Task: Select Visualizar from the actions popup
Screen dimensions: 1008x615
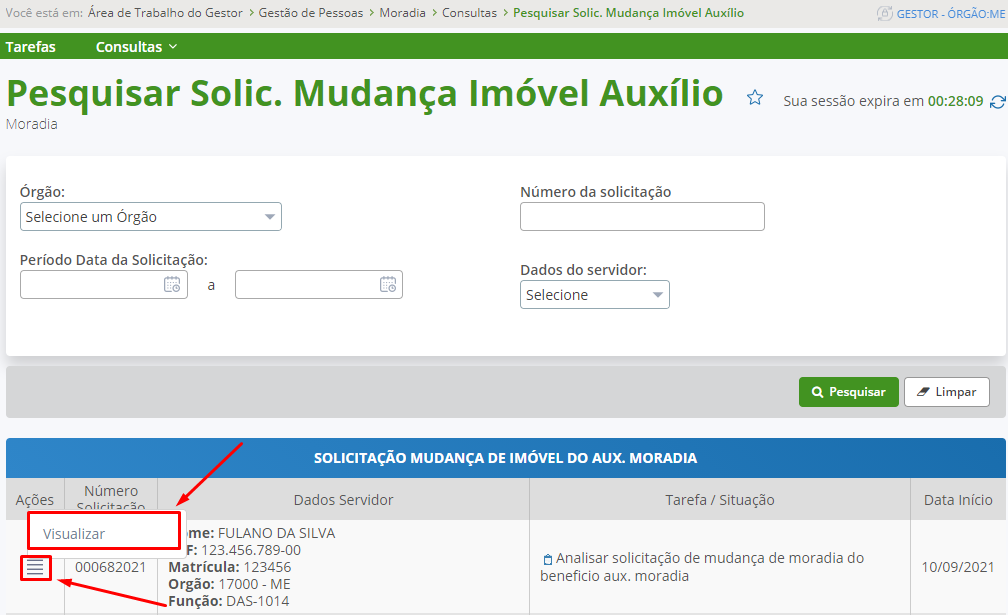Action: point(74,534)
